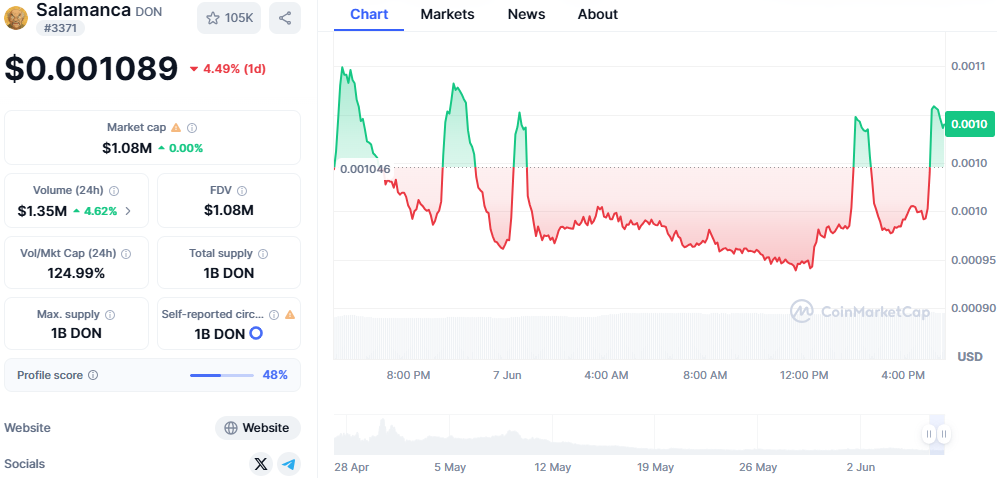Click the #3371 rank badge
Screen dimensions: 997x478
coord(60,28)
